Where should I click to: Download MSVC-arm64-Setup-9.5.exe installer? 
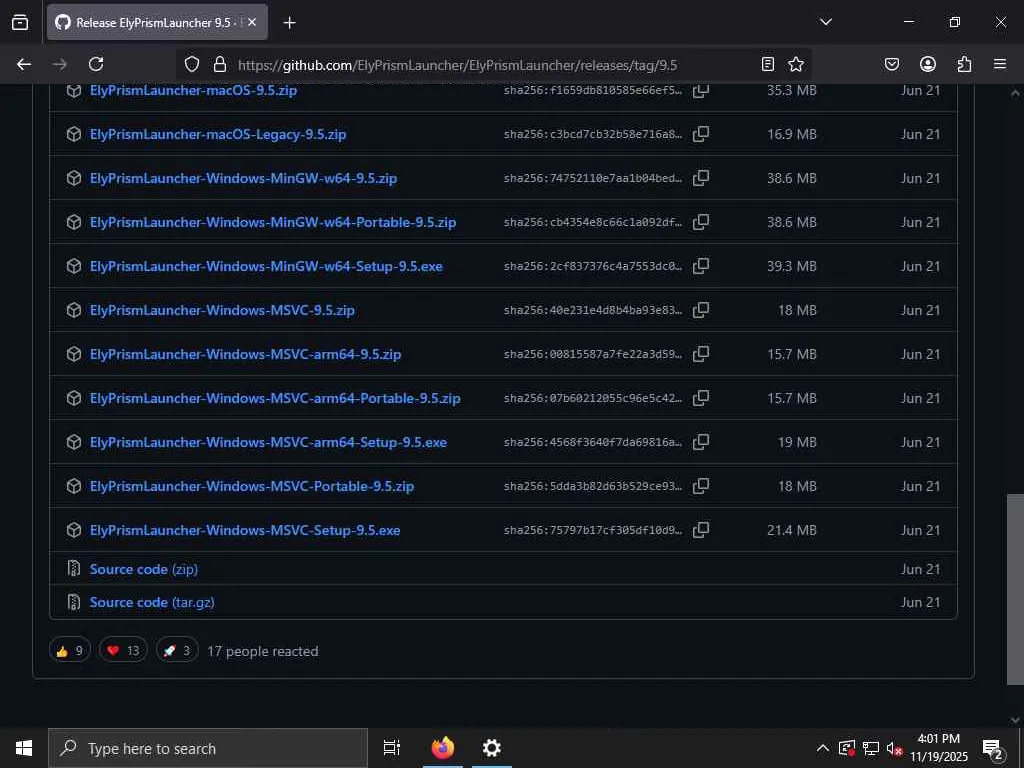coord(268,442)
